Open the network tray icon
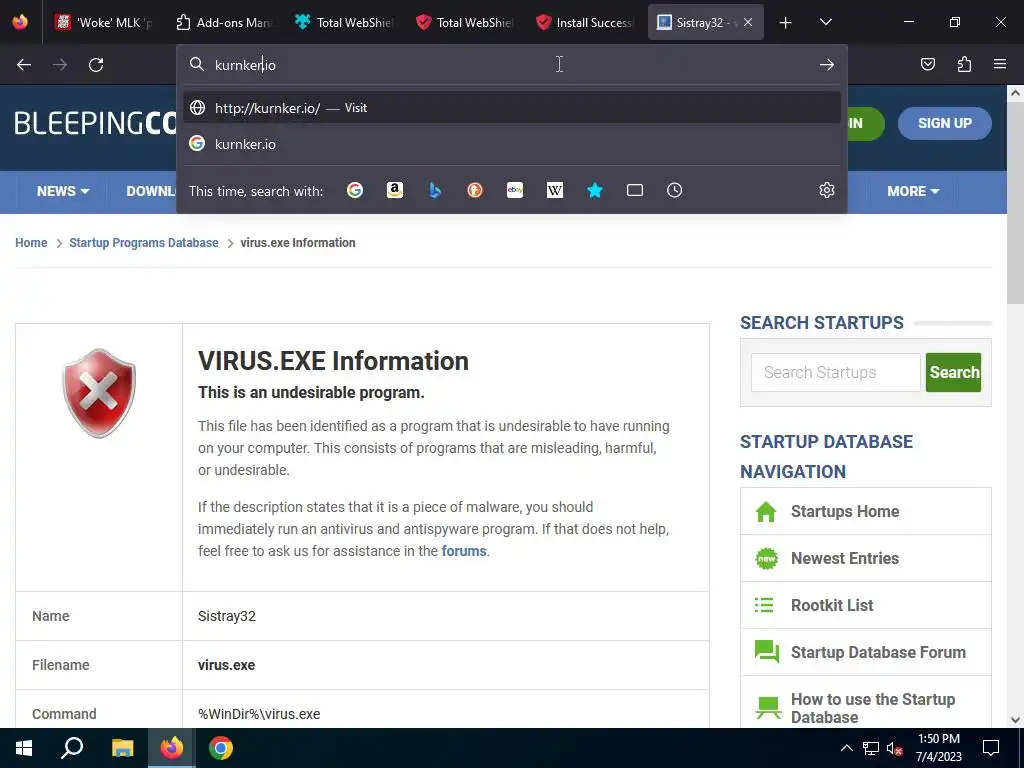This screenshot has height=768, width=1024. click(871, 748)
